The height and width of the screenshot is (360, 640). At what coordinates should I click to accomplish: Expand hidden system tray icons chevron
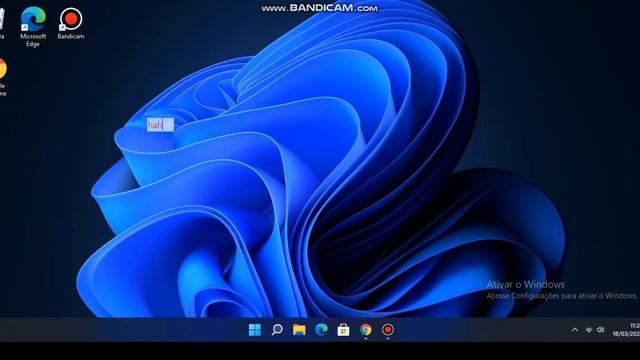(575, 330)
